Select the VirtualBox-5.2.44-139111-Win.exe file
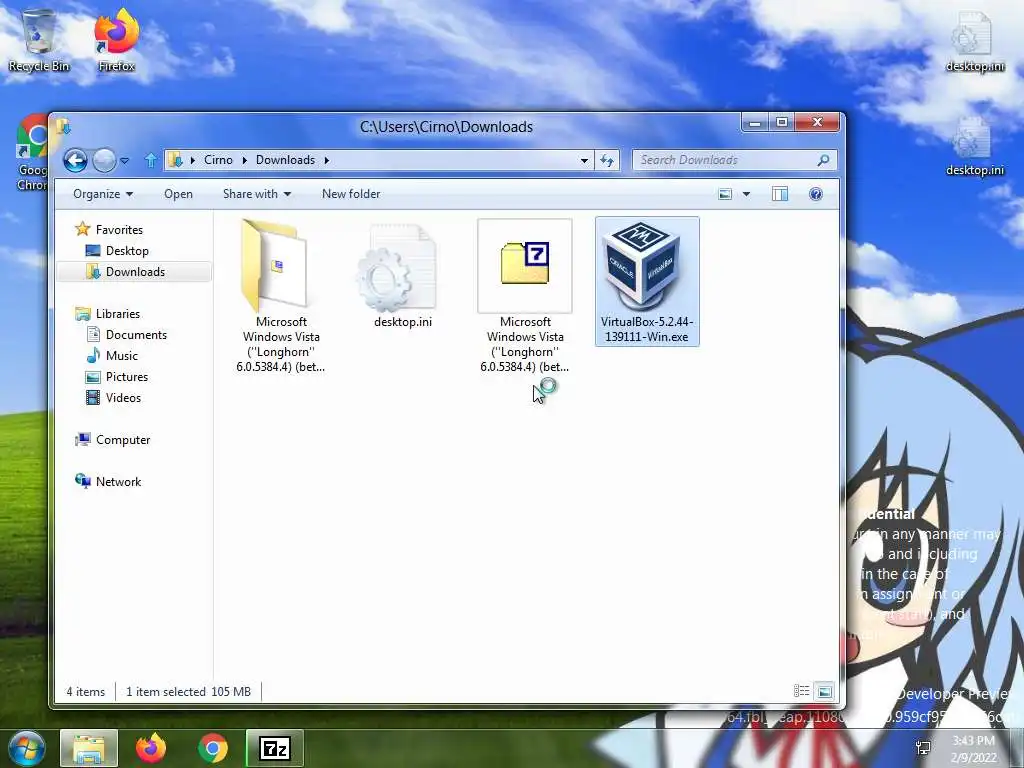 tap(647, 281)
